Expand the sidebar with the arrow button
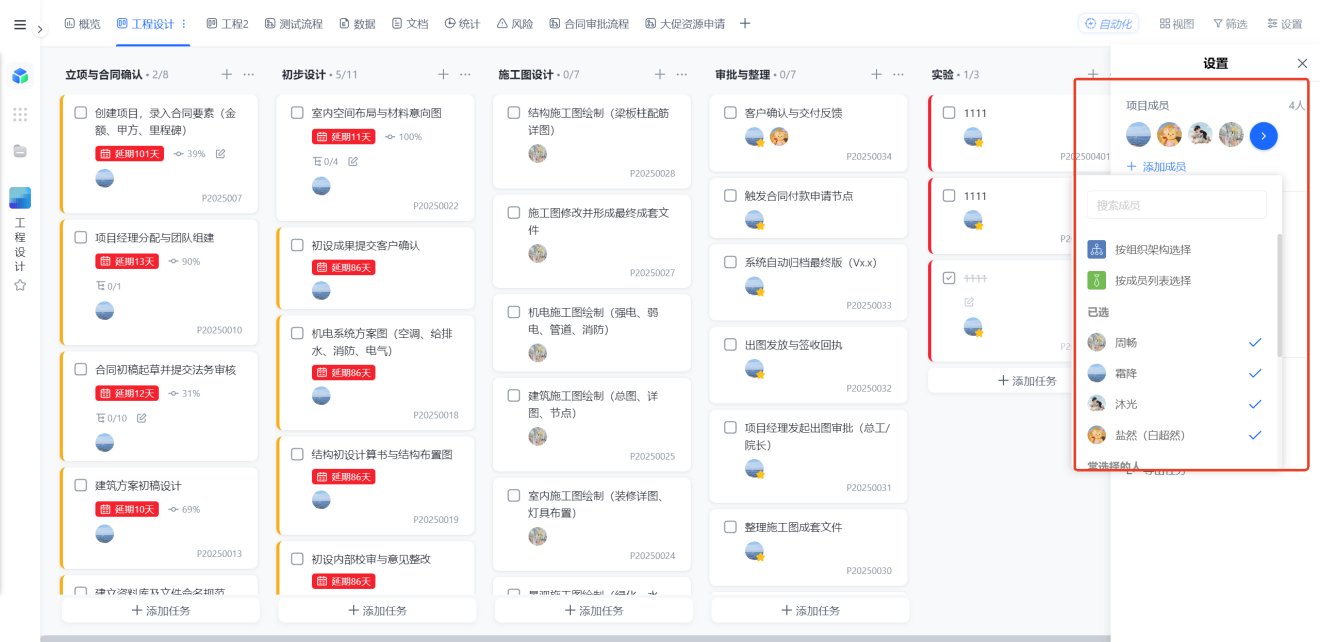Screen dimensions: 1320x642 coord(40,30)
